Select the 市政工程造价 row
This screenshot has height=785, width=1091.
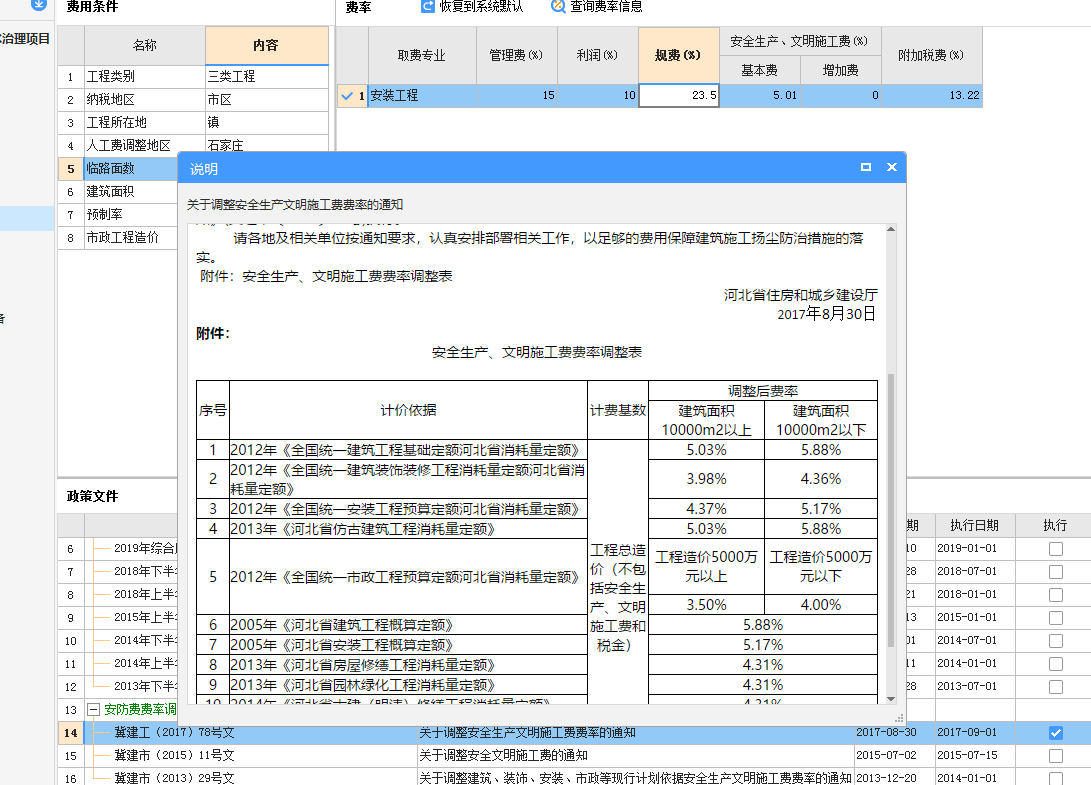point(118,237)
